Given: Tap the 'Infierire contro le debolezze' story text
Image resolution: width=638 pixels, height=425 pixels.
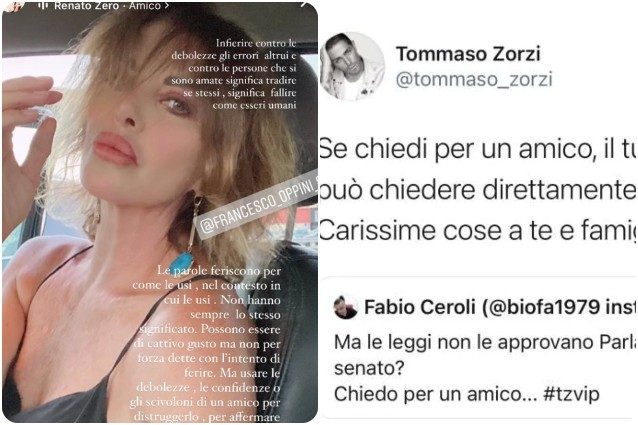Looking at the screenshot, I should click(x=234, y=74).
